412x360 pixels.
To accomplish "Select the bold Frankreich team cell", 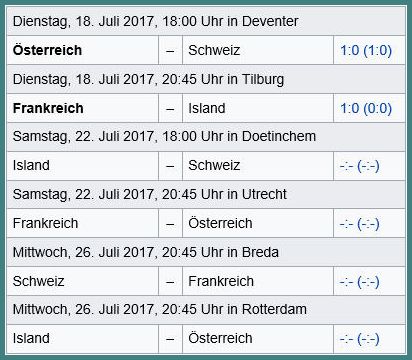I will [x=83, y=108].
